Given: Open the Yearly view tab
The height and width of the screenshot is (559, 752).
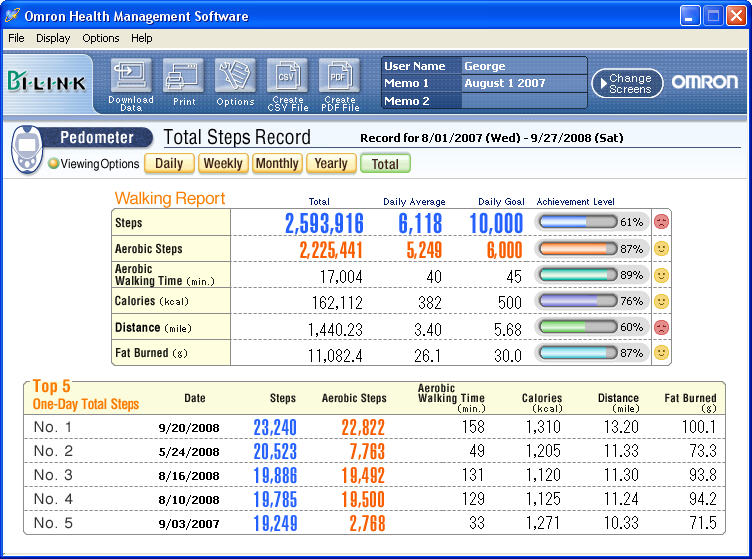Looking at the screenshot, I should coord(330,164).
